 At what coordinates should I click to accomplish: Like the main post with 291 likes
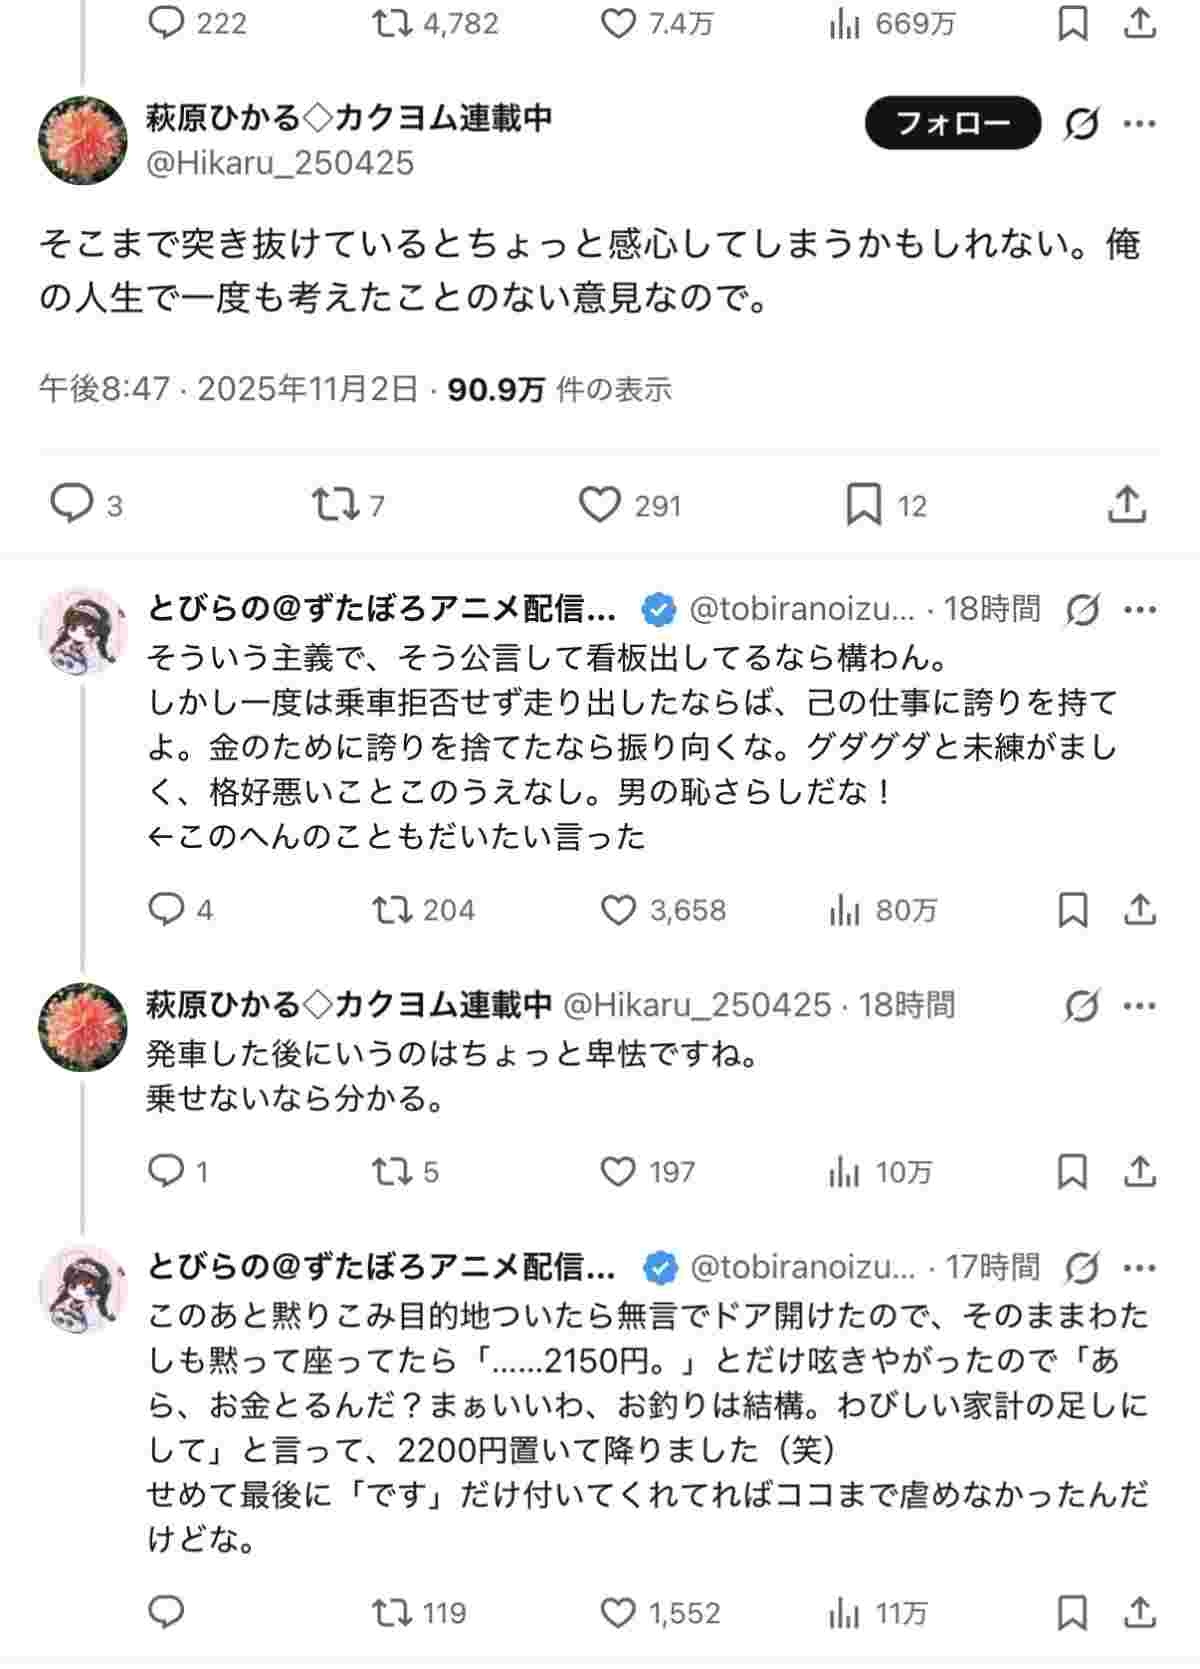(600, 504)
